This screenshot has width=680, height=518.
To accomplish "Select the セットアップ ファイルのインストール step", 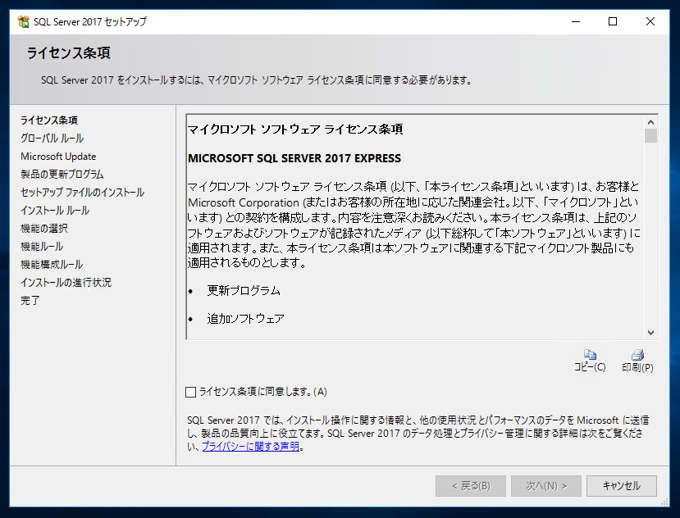I will pos(82,192).
